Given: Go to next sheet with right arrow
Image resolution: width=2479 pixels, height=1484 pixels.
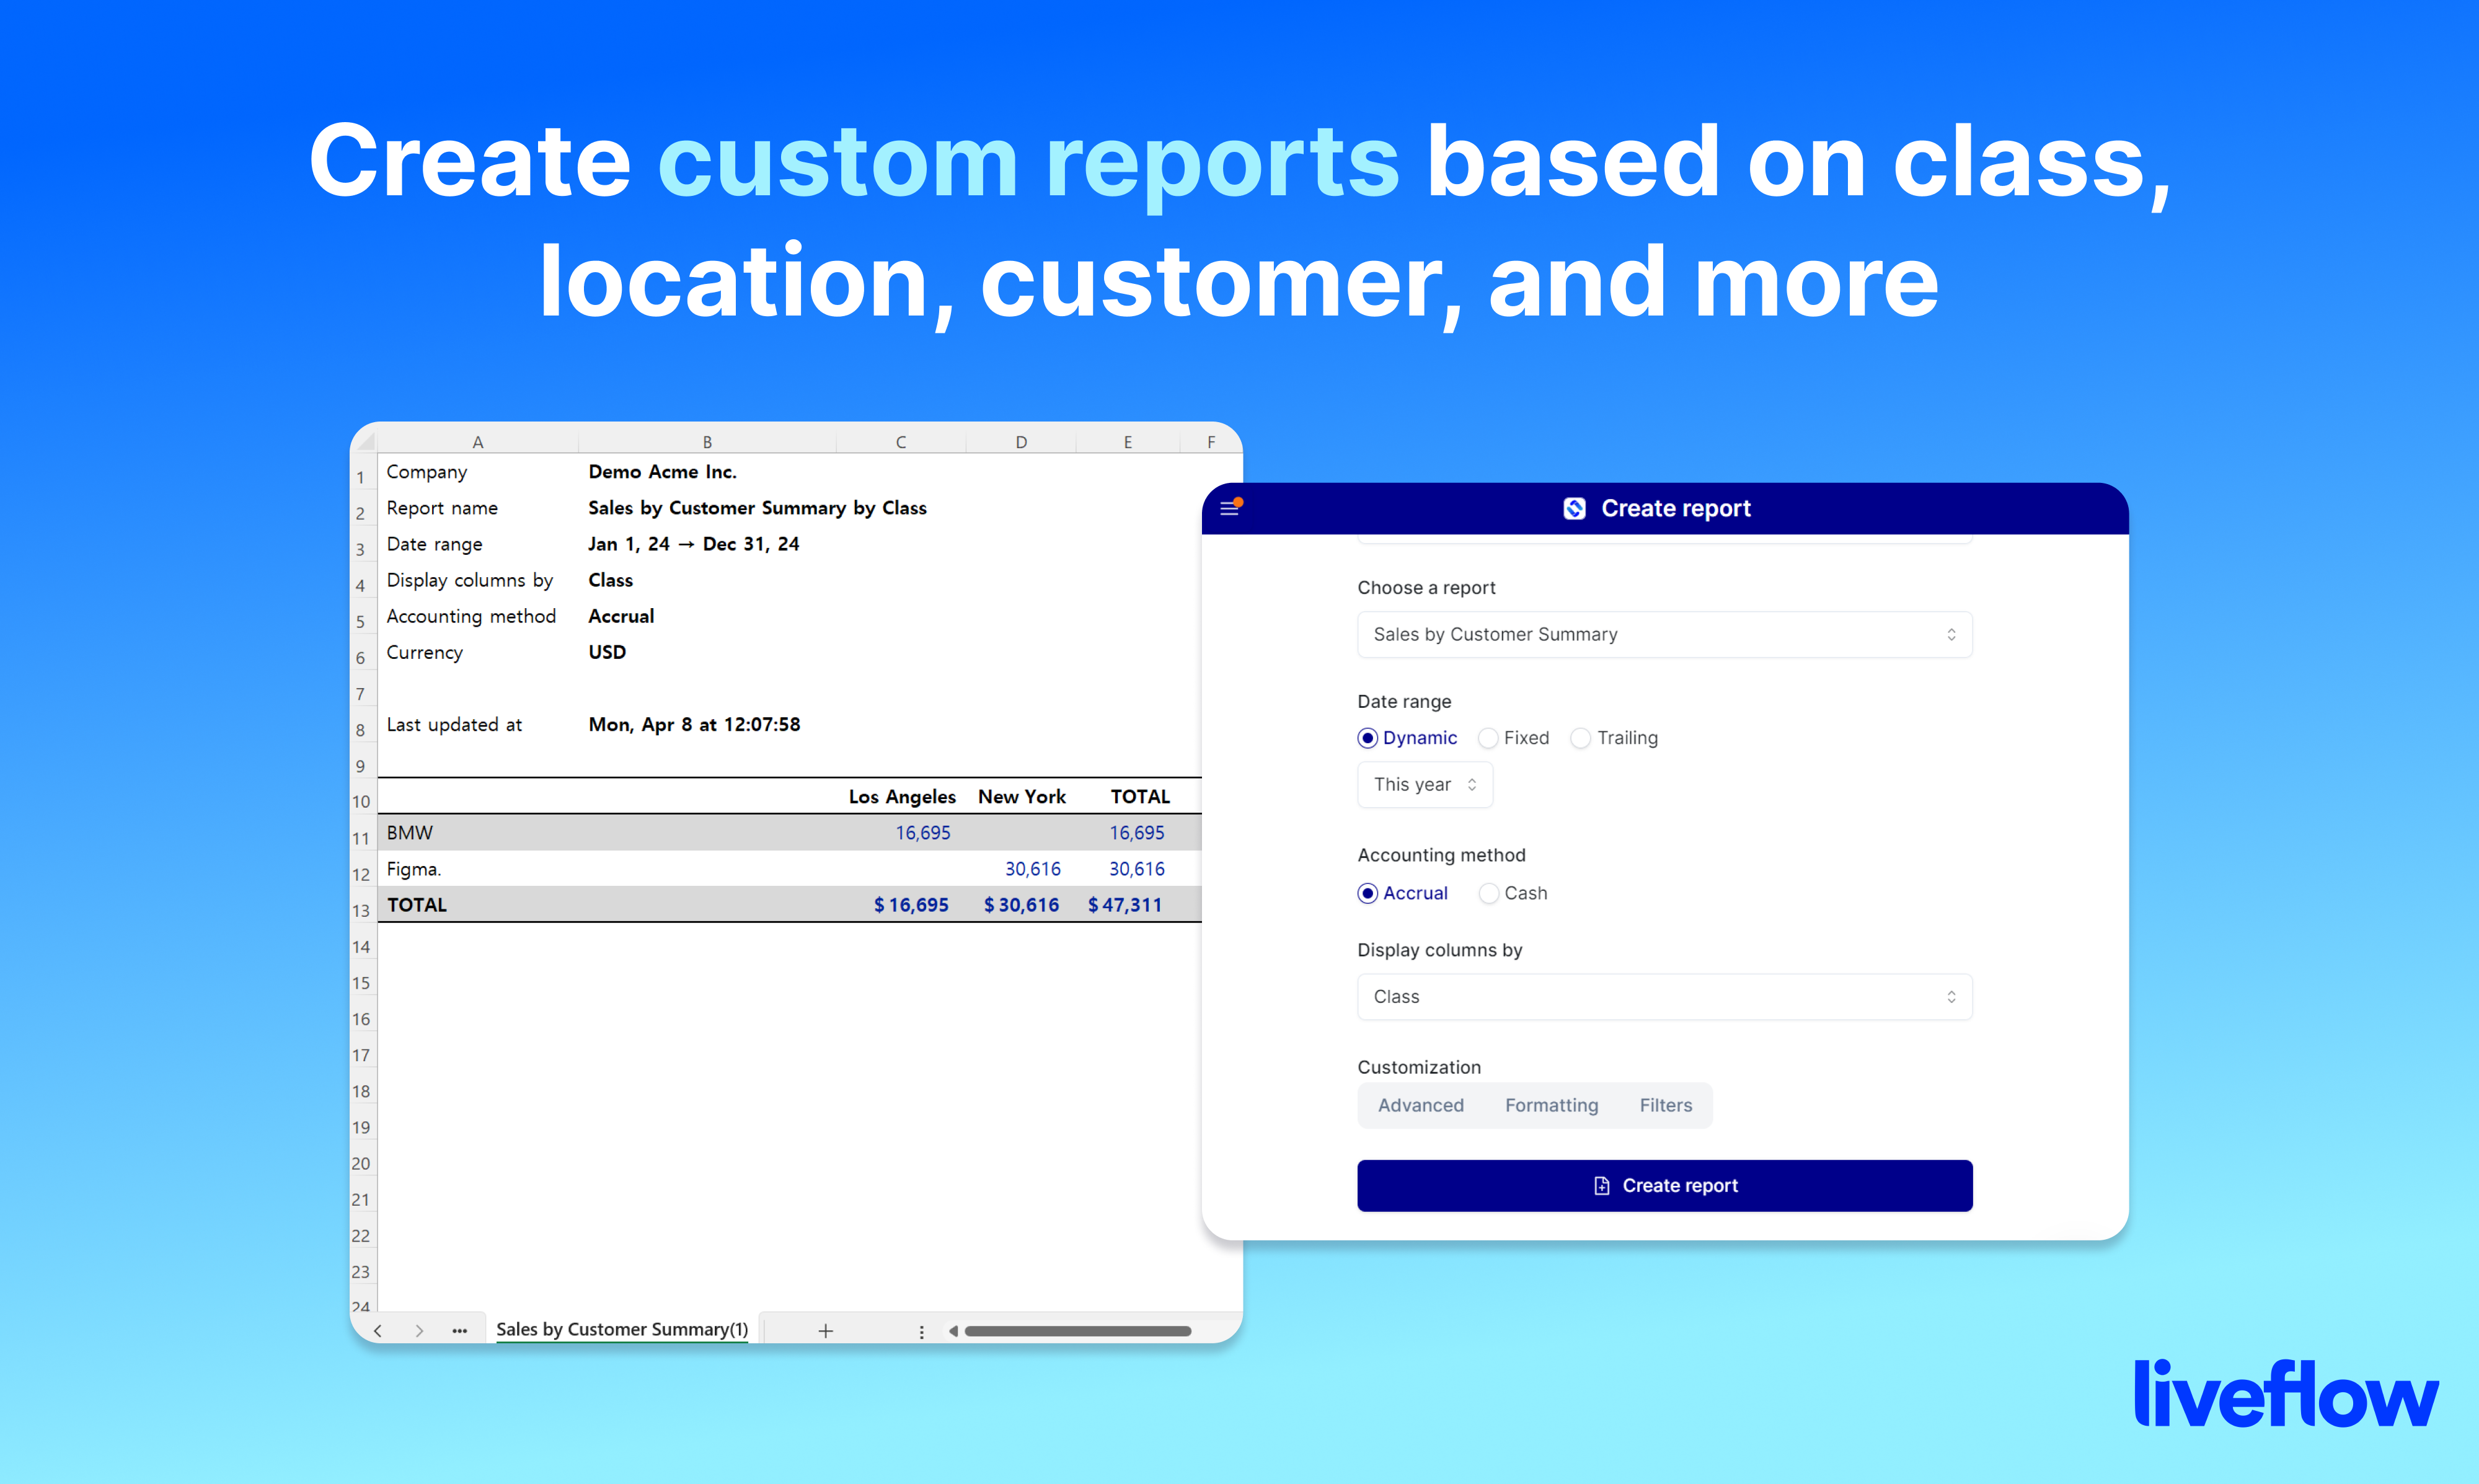Looking at the screenshot, I should point(420,1330).
